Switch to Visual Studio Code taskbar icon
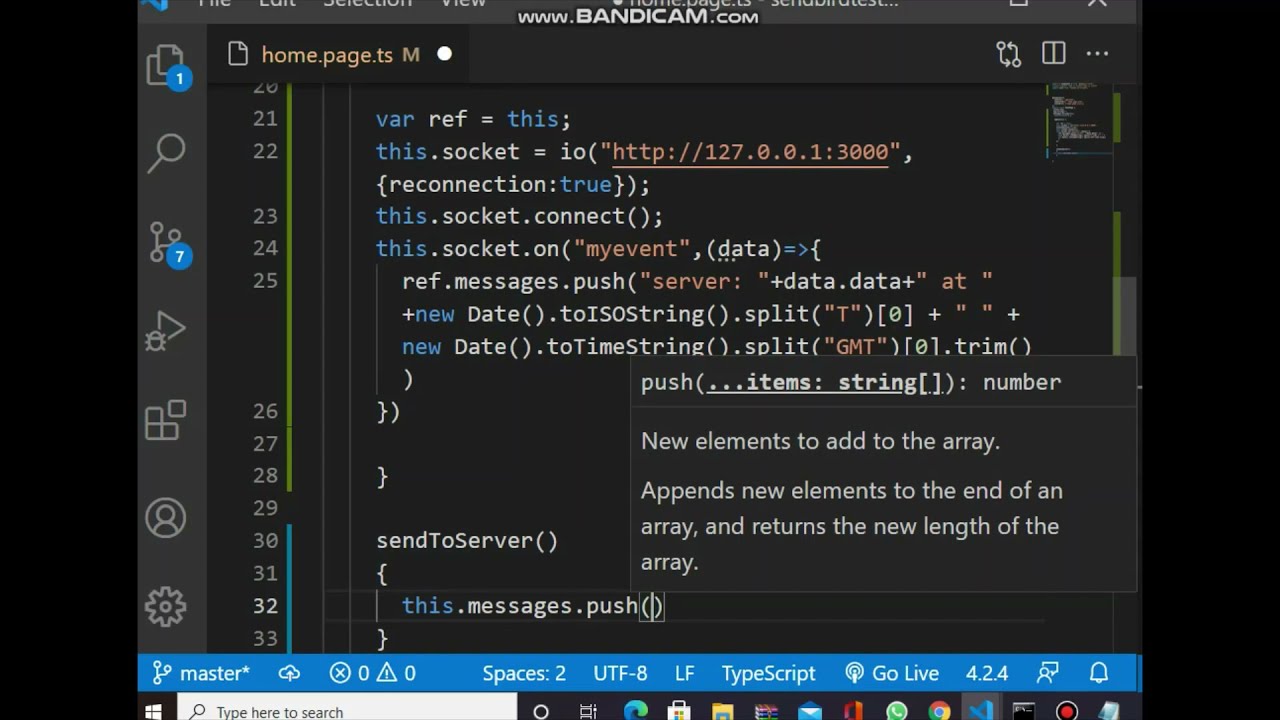 pyautogui.click(x=980, y=712)
